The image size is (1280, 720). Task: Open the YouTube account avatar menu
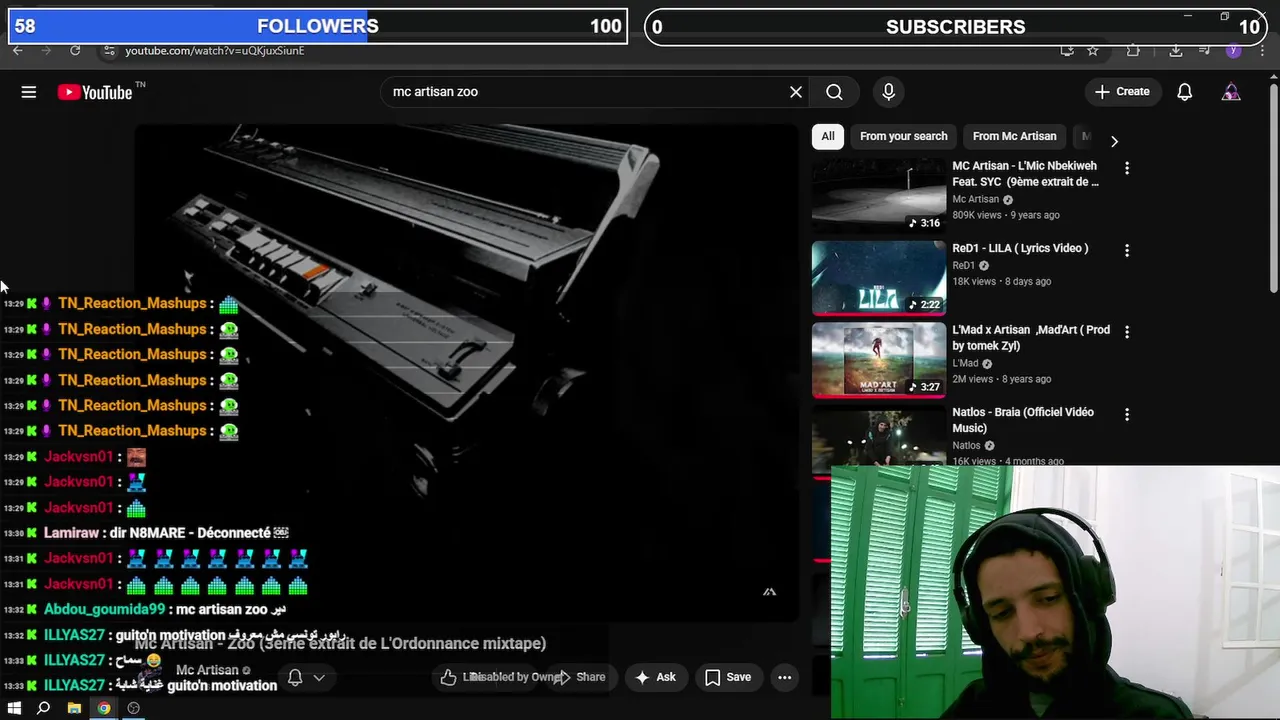tap(1231, 92)
